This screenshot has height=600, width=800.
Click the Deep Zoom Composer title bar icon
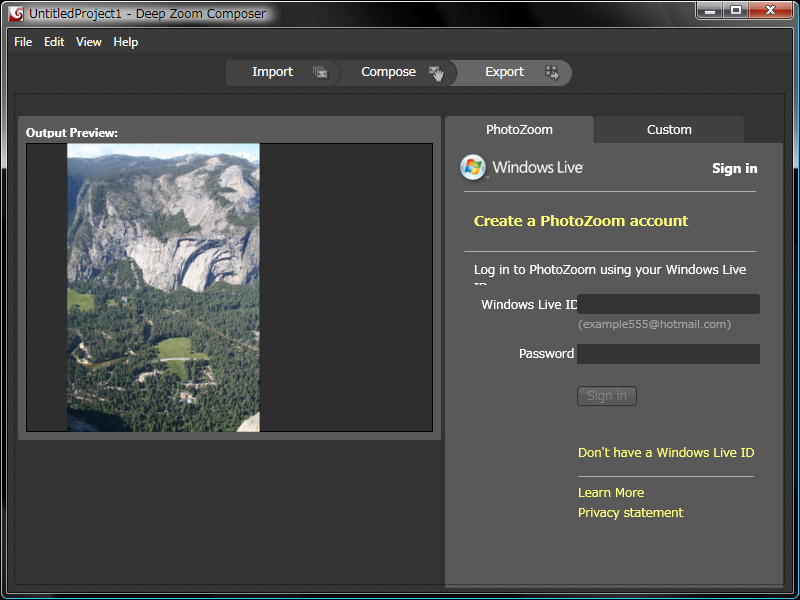click(15, 13)
